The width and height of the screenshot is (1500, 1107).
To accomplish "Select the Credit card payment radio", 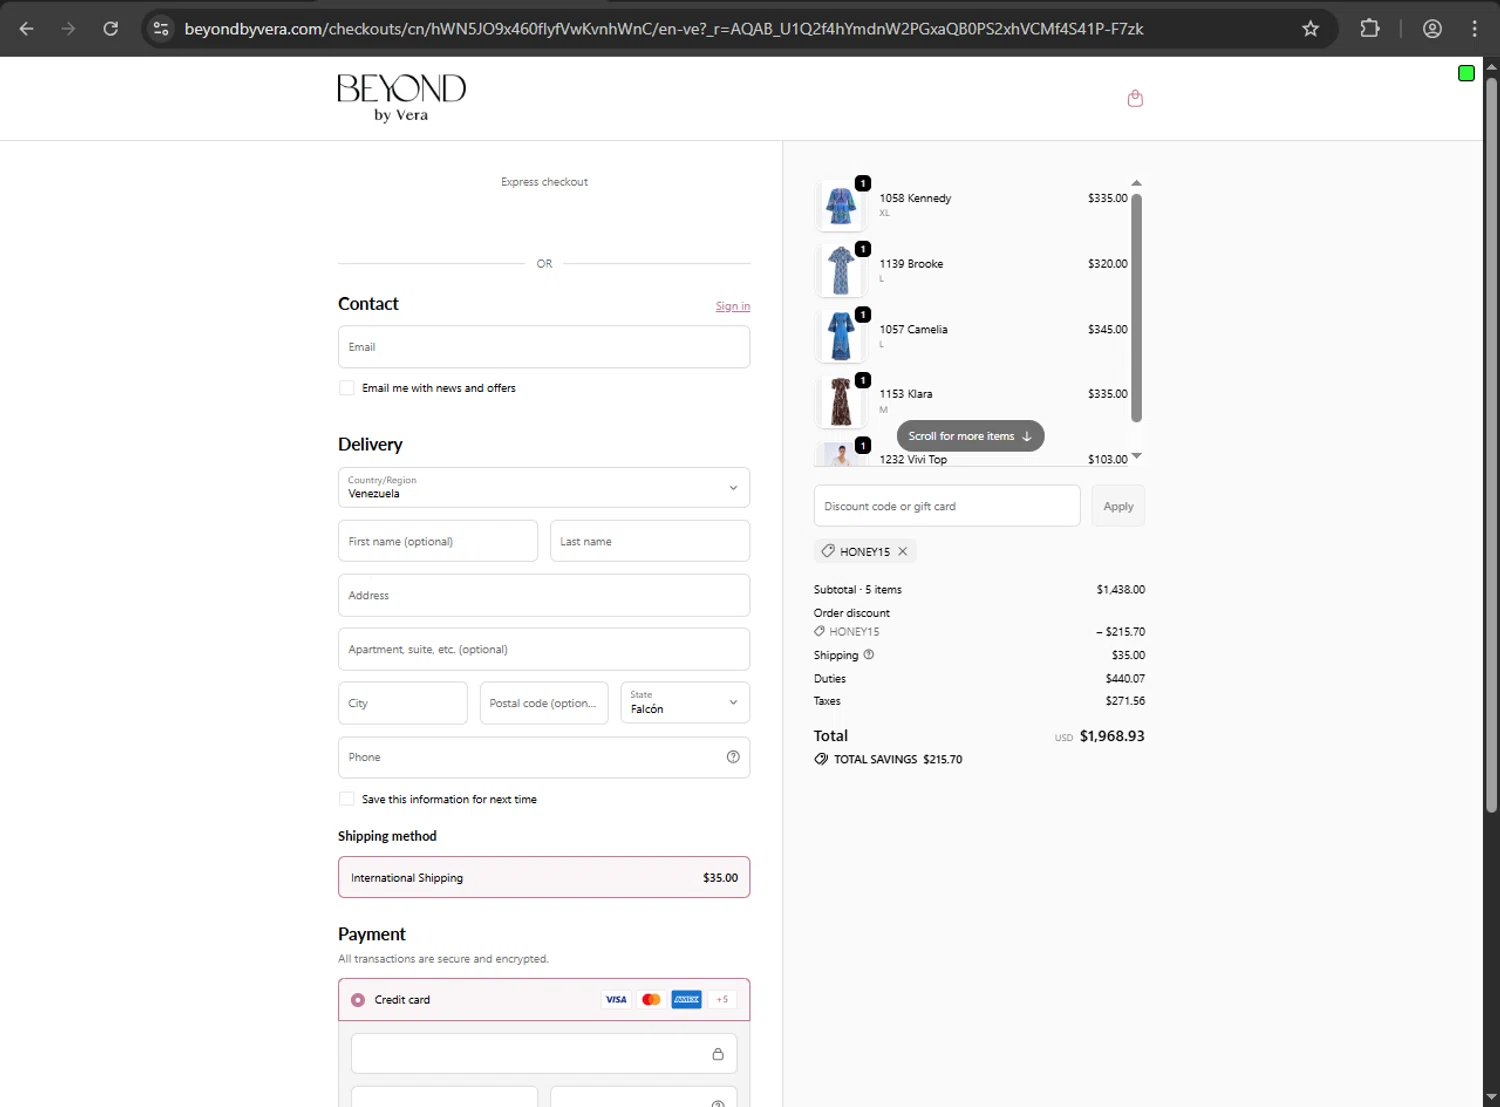I will 358,1000.
